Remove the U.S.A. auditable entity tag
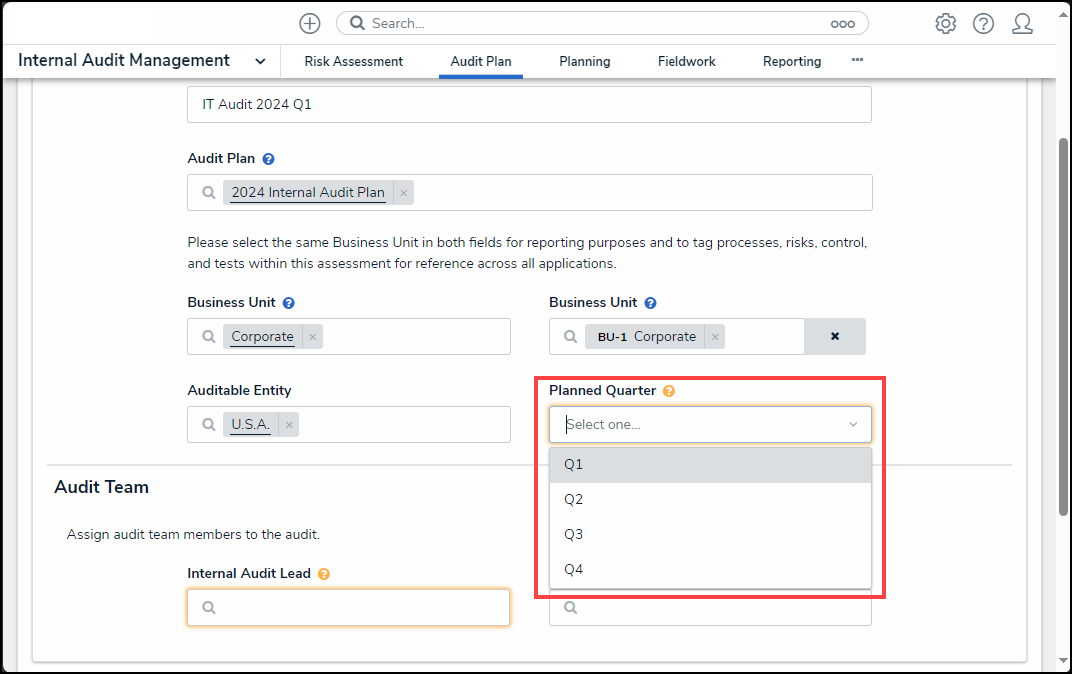This screenshot has width=1072, height=674. tap(289, 425)
